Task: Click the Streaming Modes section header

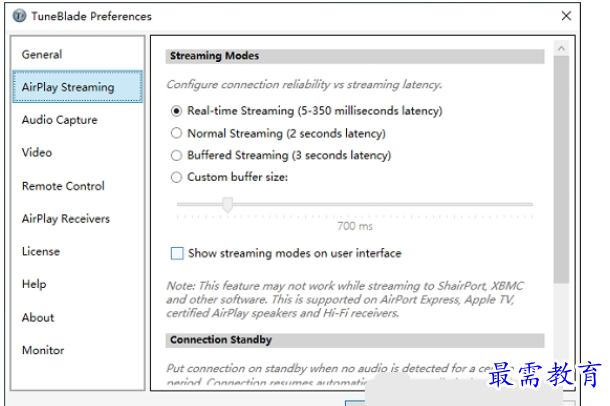Action: click(x=355, y=56)
